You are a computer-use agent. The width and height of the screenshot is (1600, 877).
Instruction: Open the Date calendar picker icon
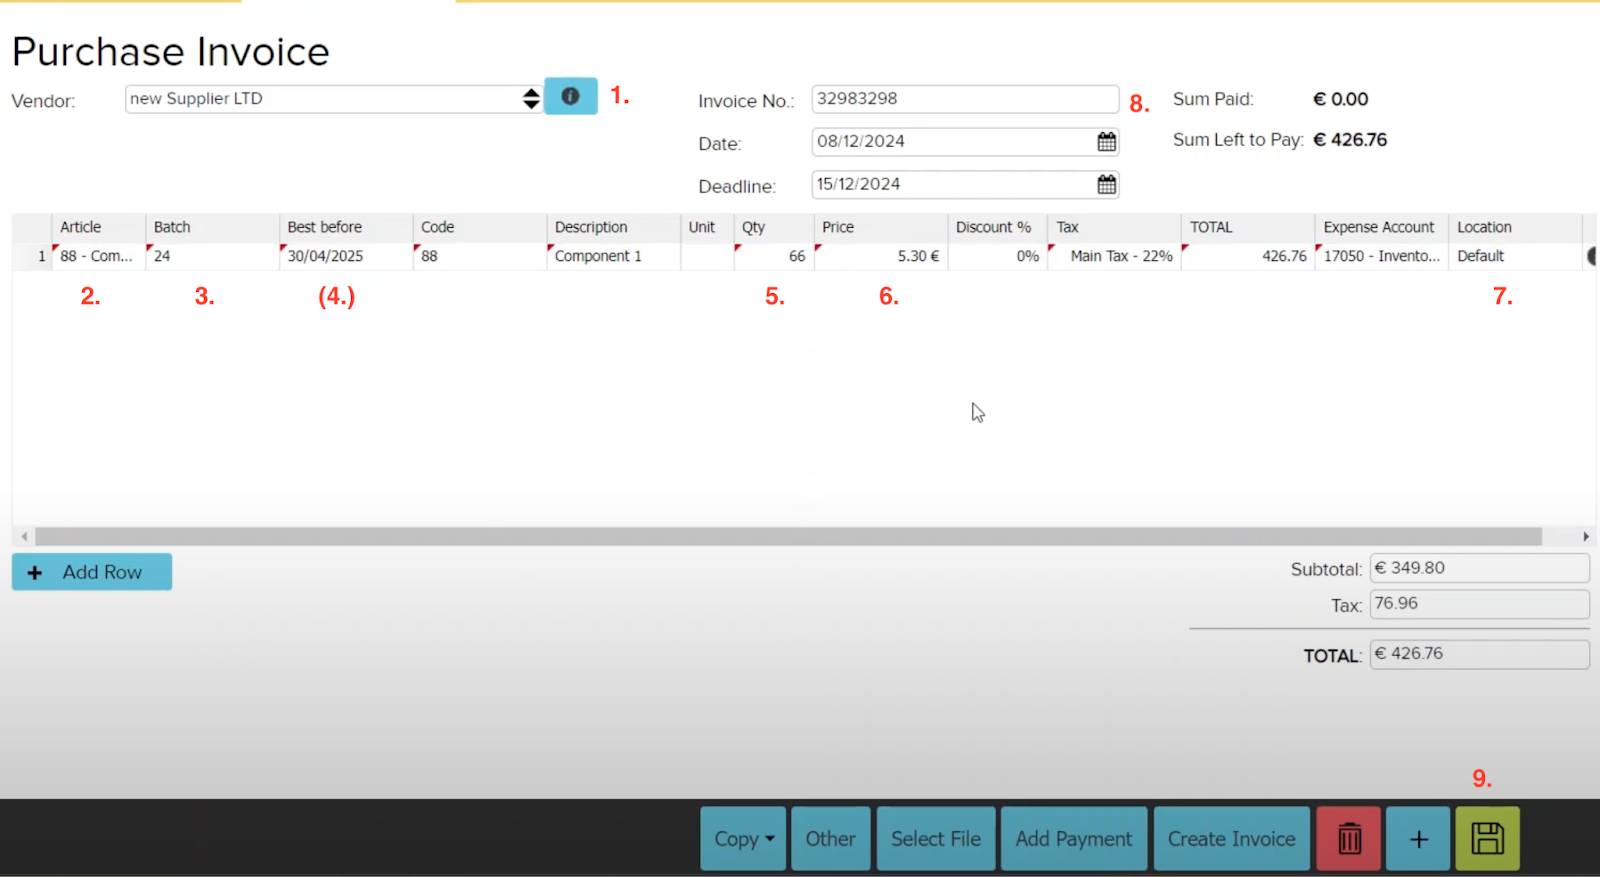click(x=1106, y=142)
